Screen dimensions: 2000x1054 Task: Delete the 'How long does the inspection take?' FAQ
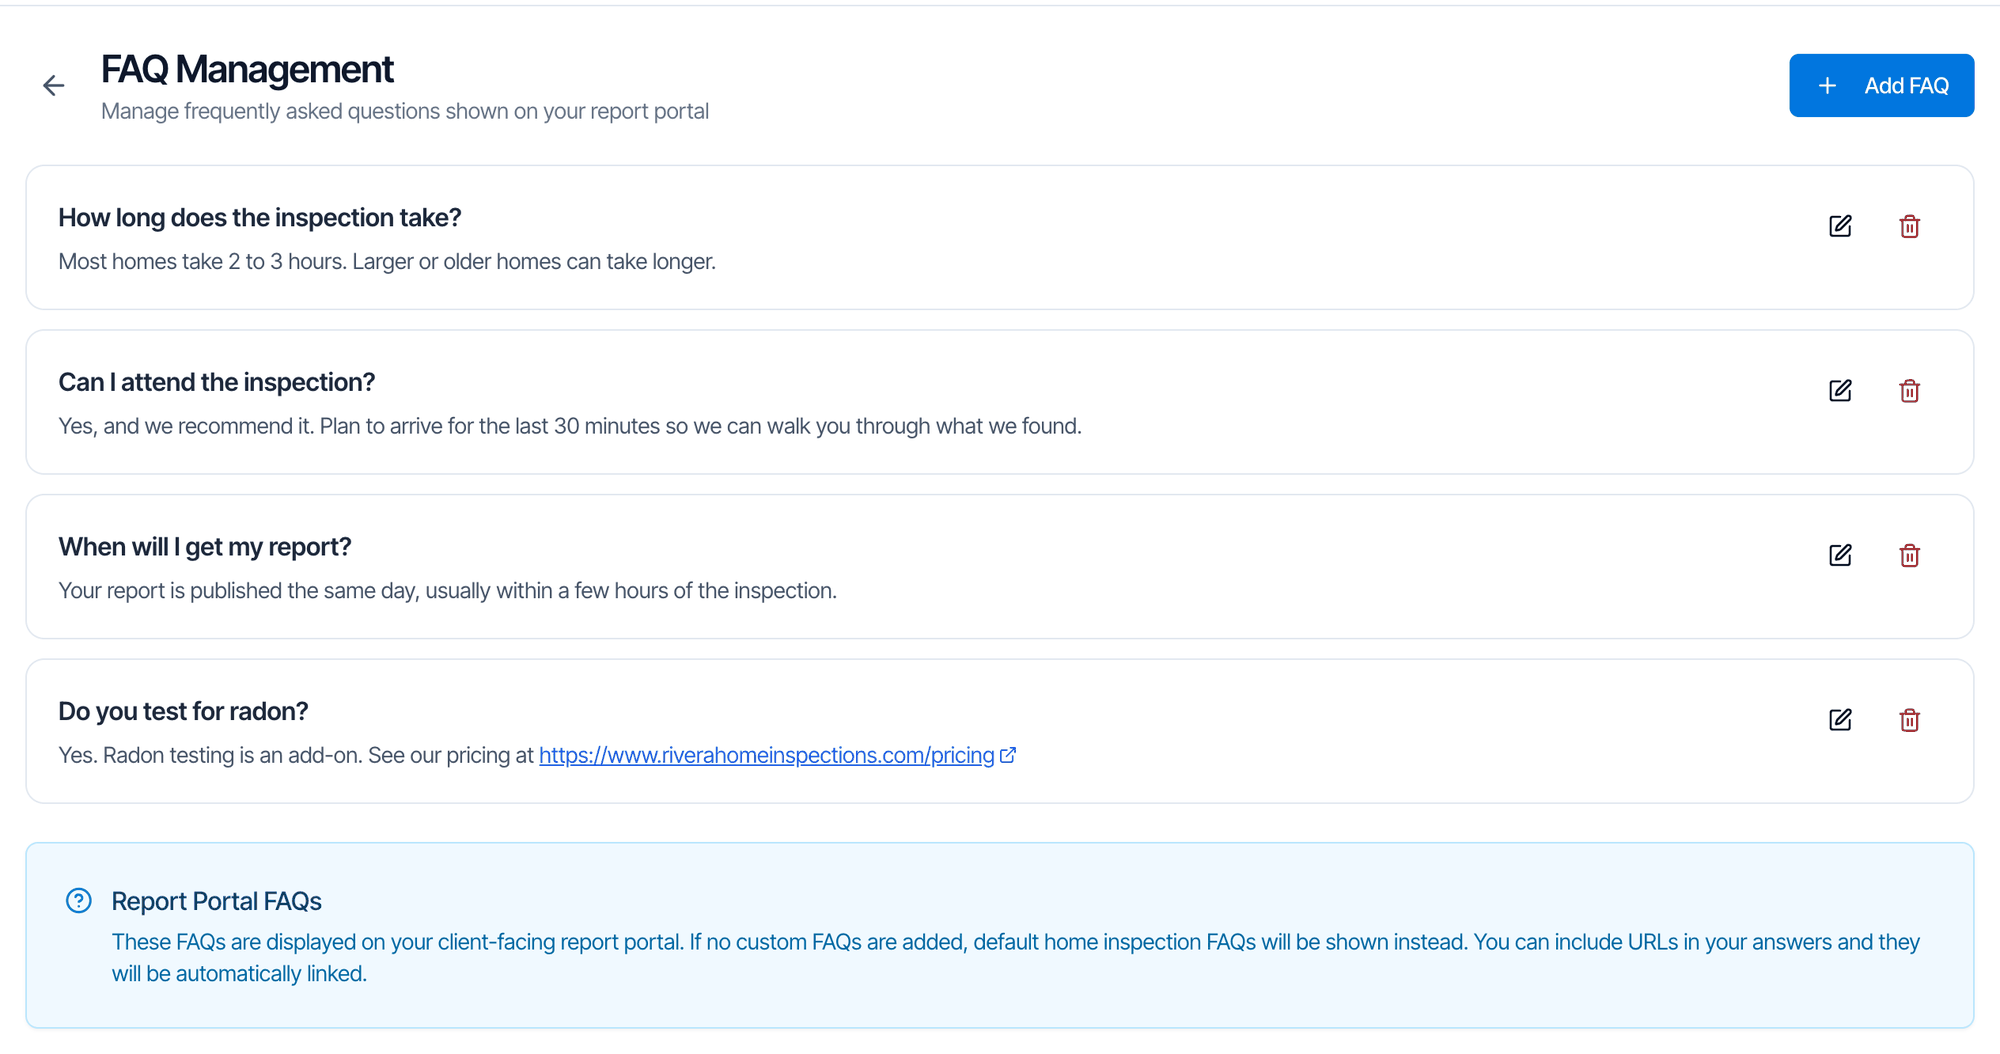pos(1909,226)
